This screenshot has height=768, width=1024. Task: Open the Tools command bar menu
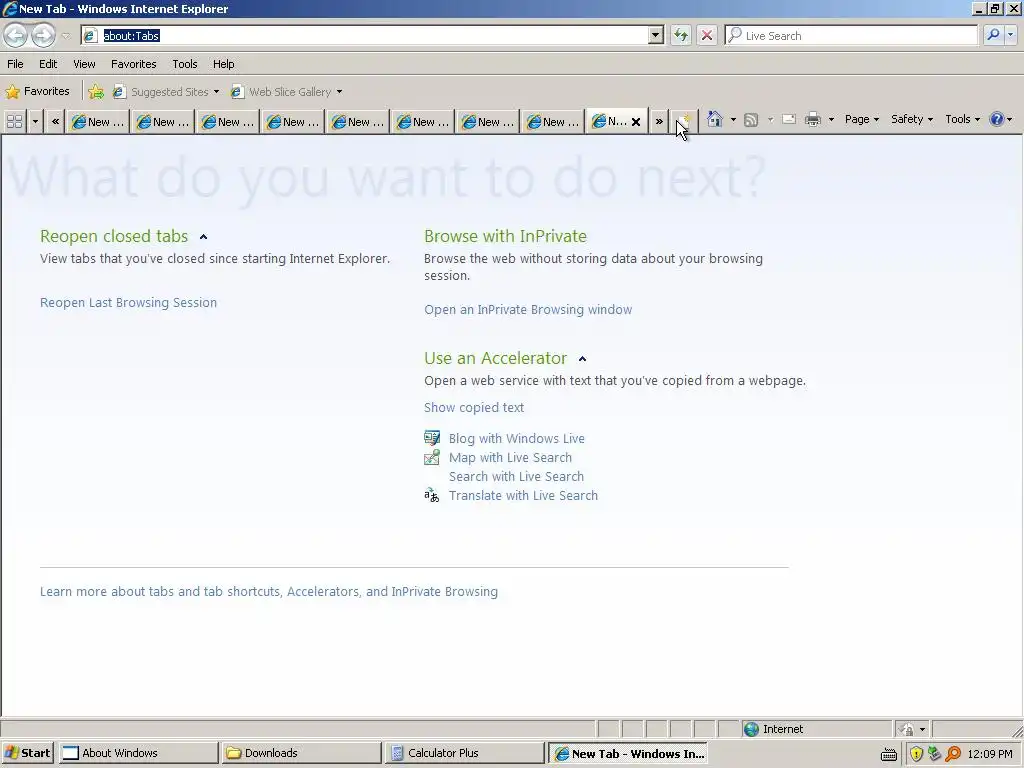click(962, 120)
